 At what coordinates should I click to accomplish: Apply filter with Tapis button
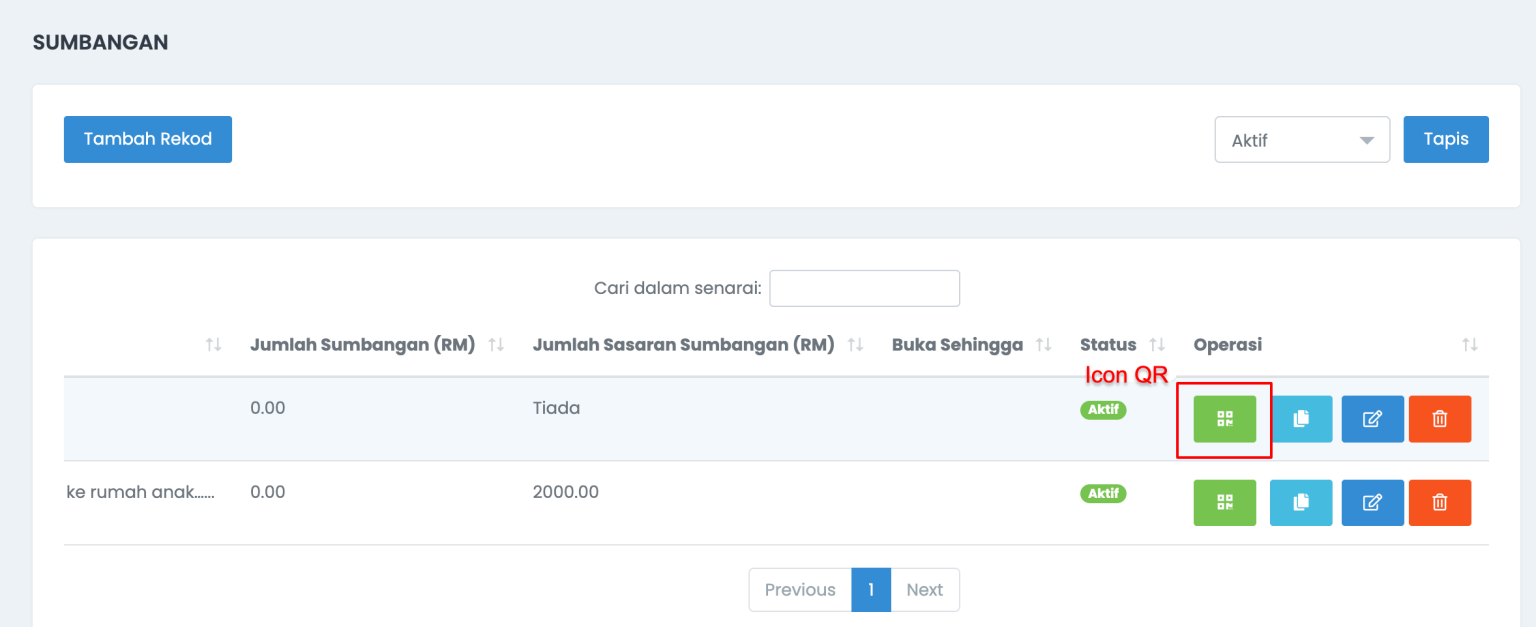[1446, 139]
